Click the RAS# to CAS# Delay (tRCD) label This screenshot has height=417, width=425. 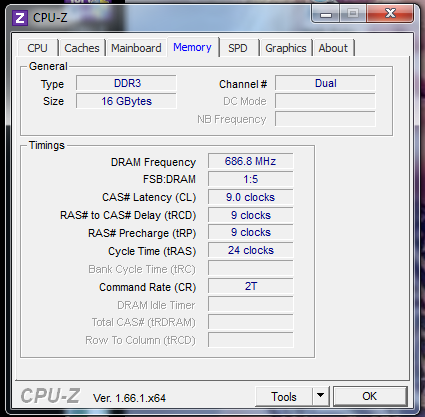128,215
